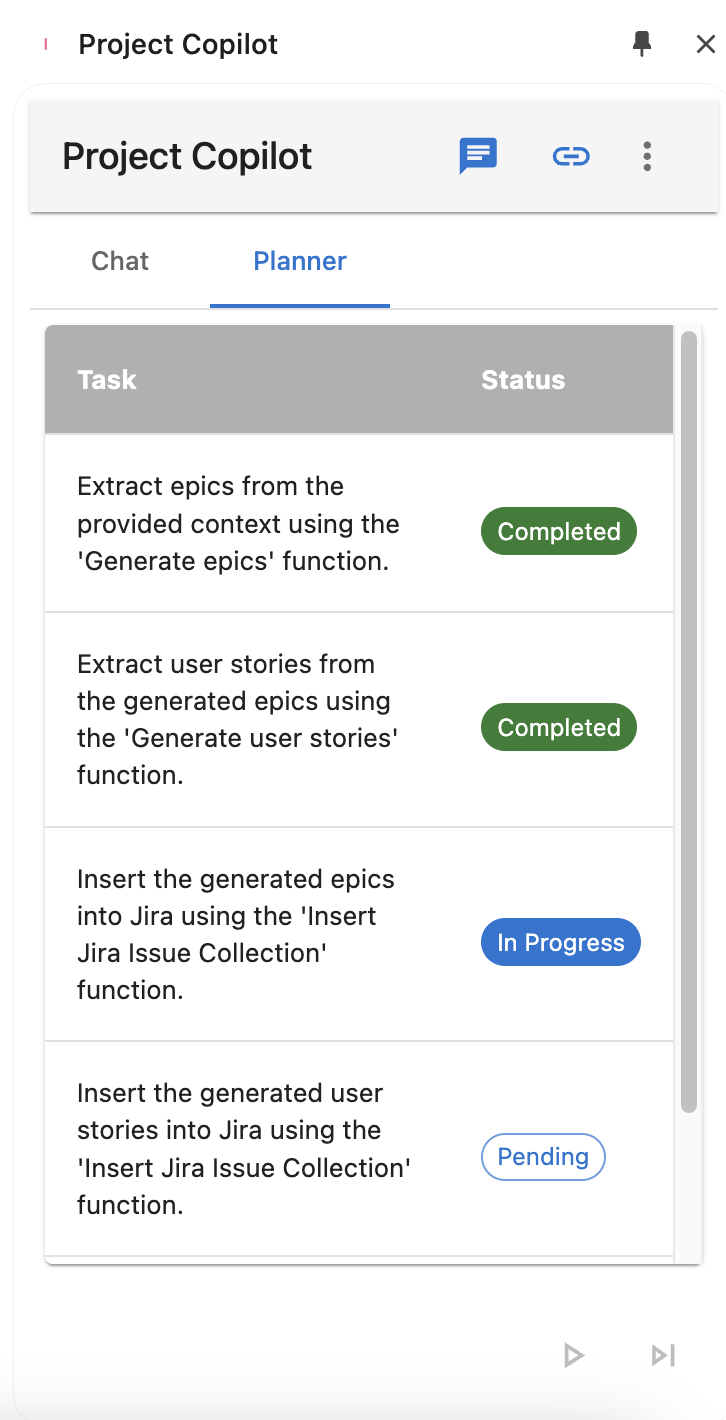
Task: Click the Pending status badge
Action: 543,1157
